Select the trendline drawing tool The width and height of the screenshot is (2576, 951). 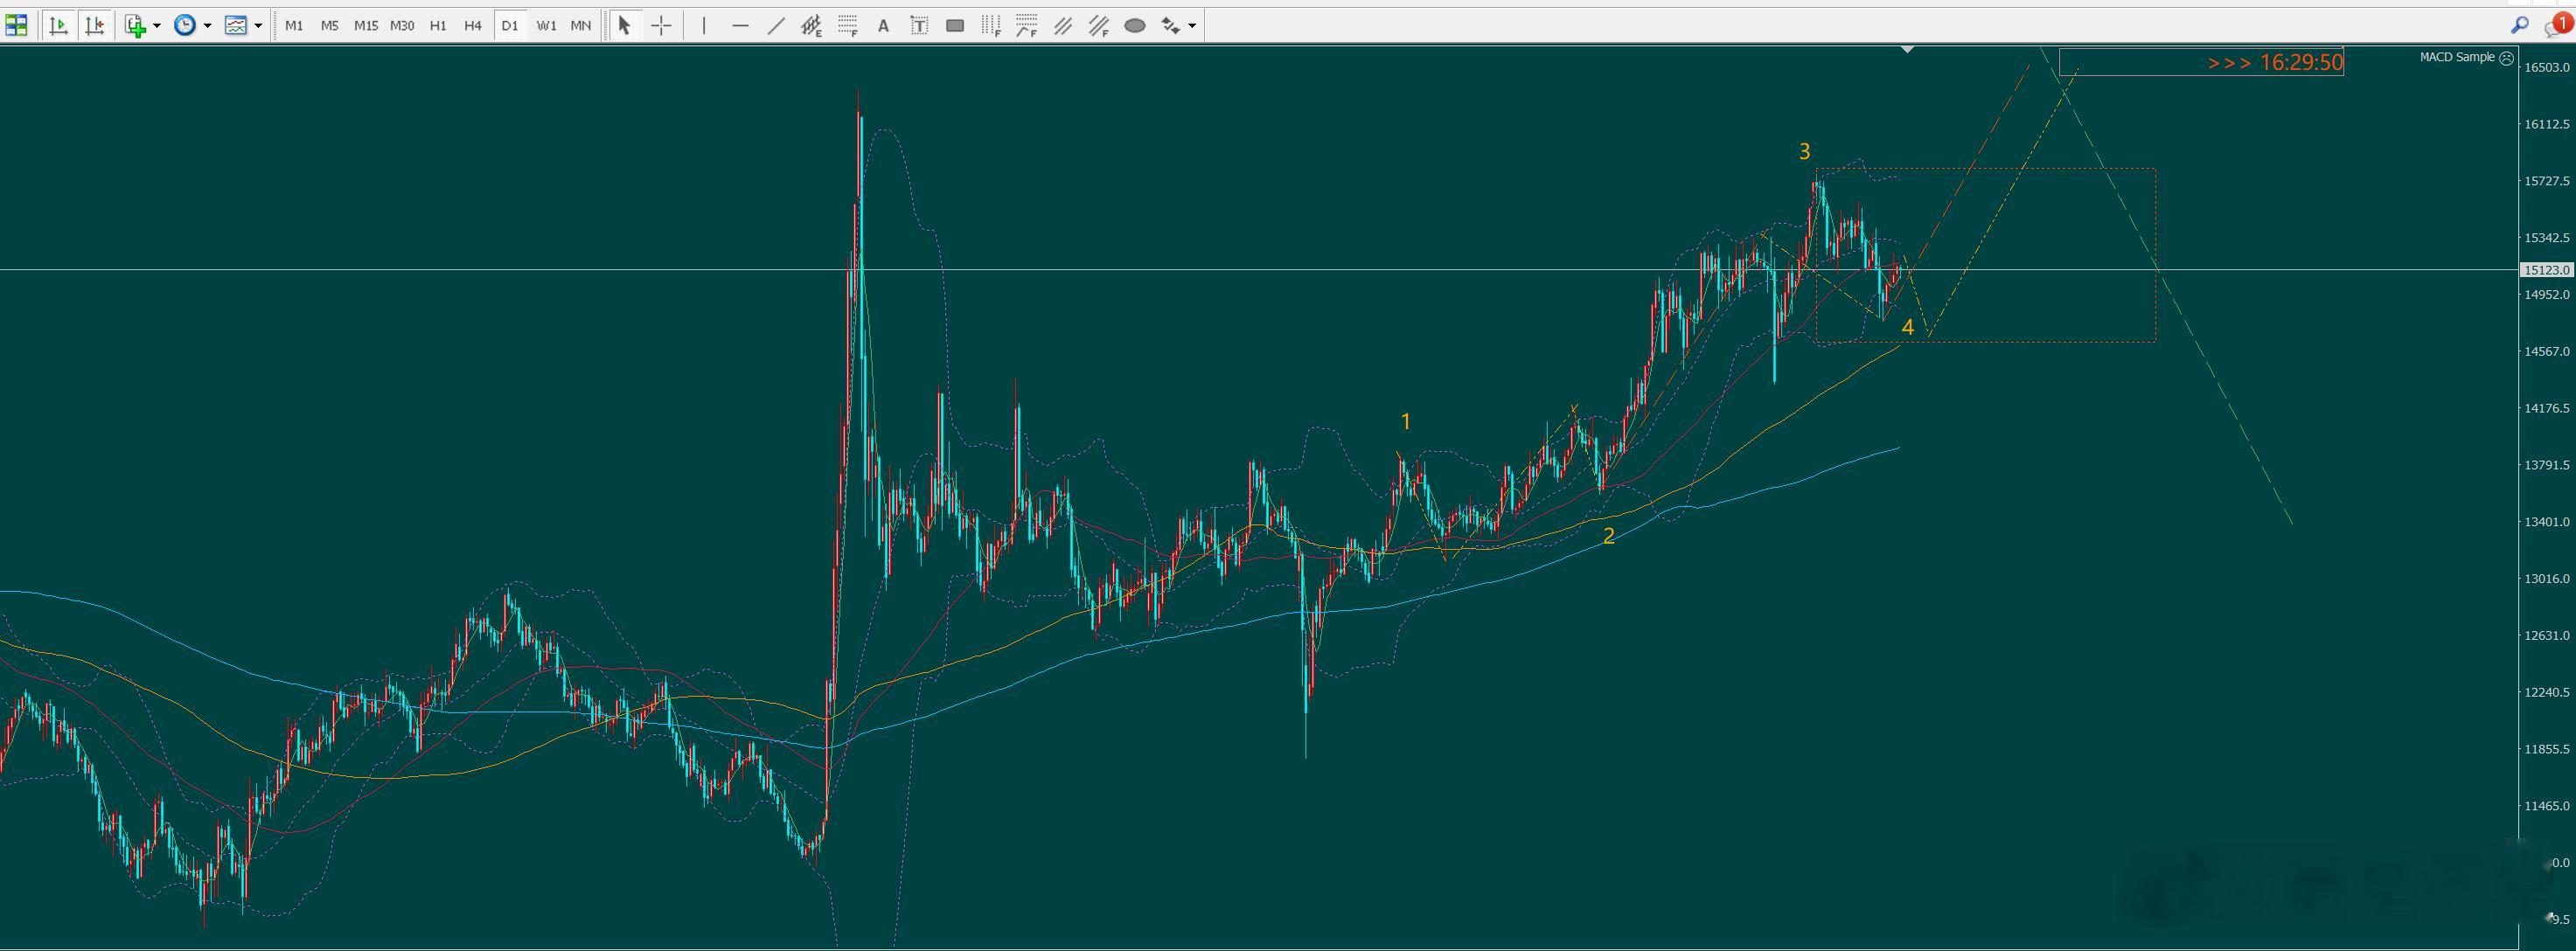(x=776, y=26)
